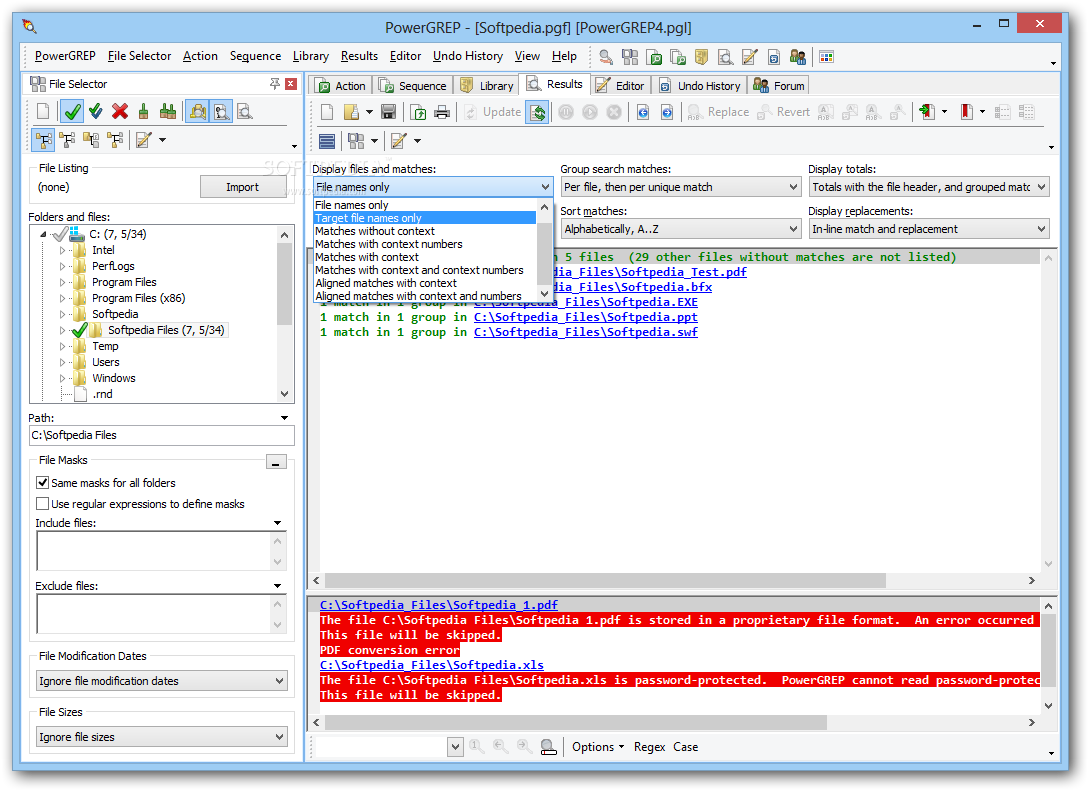Click the Export results icon with green arrow
Image resolution: width=1089 pixels, height=791 pixels.
point(418,112)
